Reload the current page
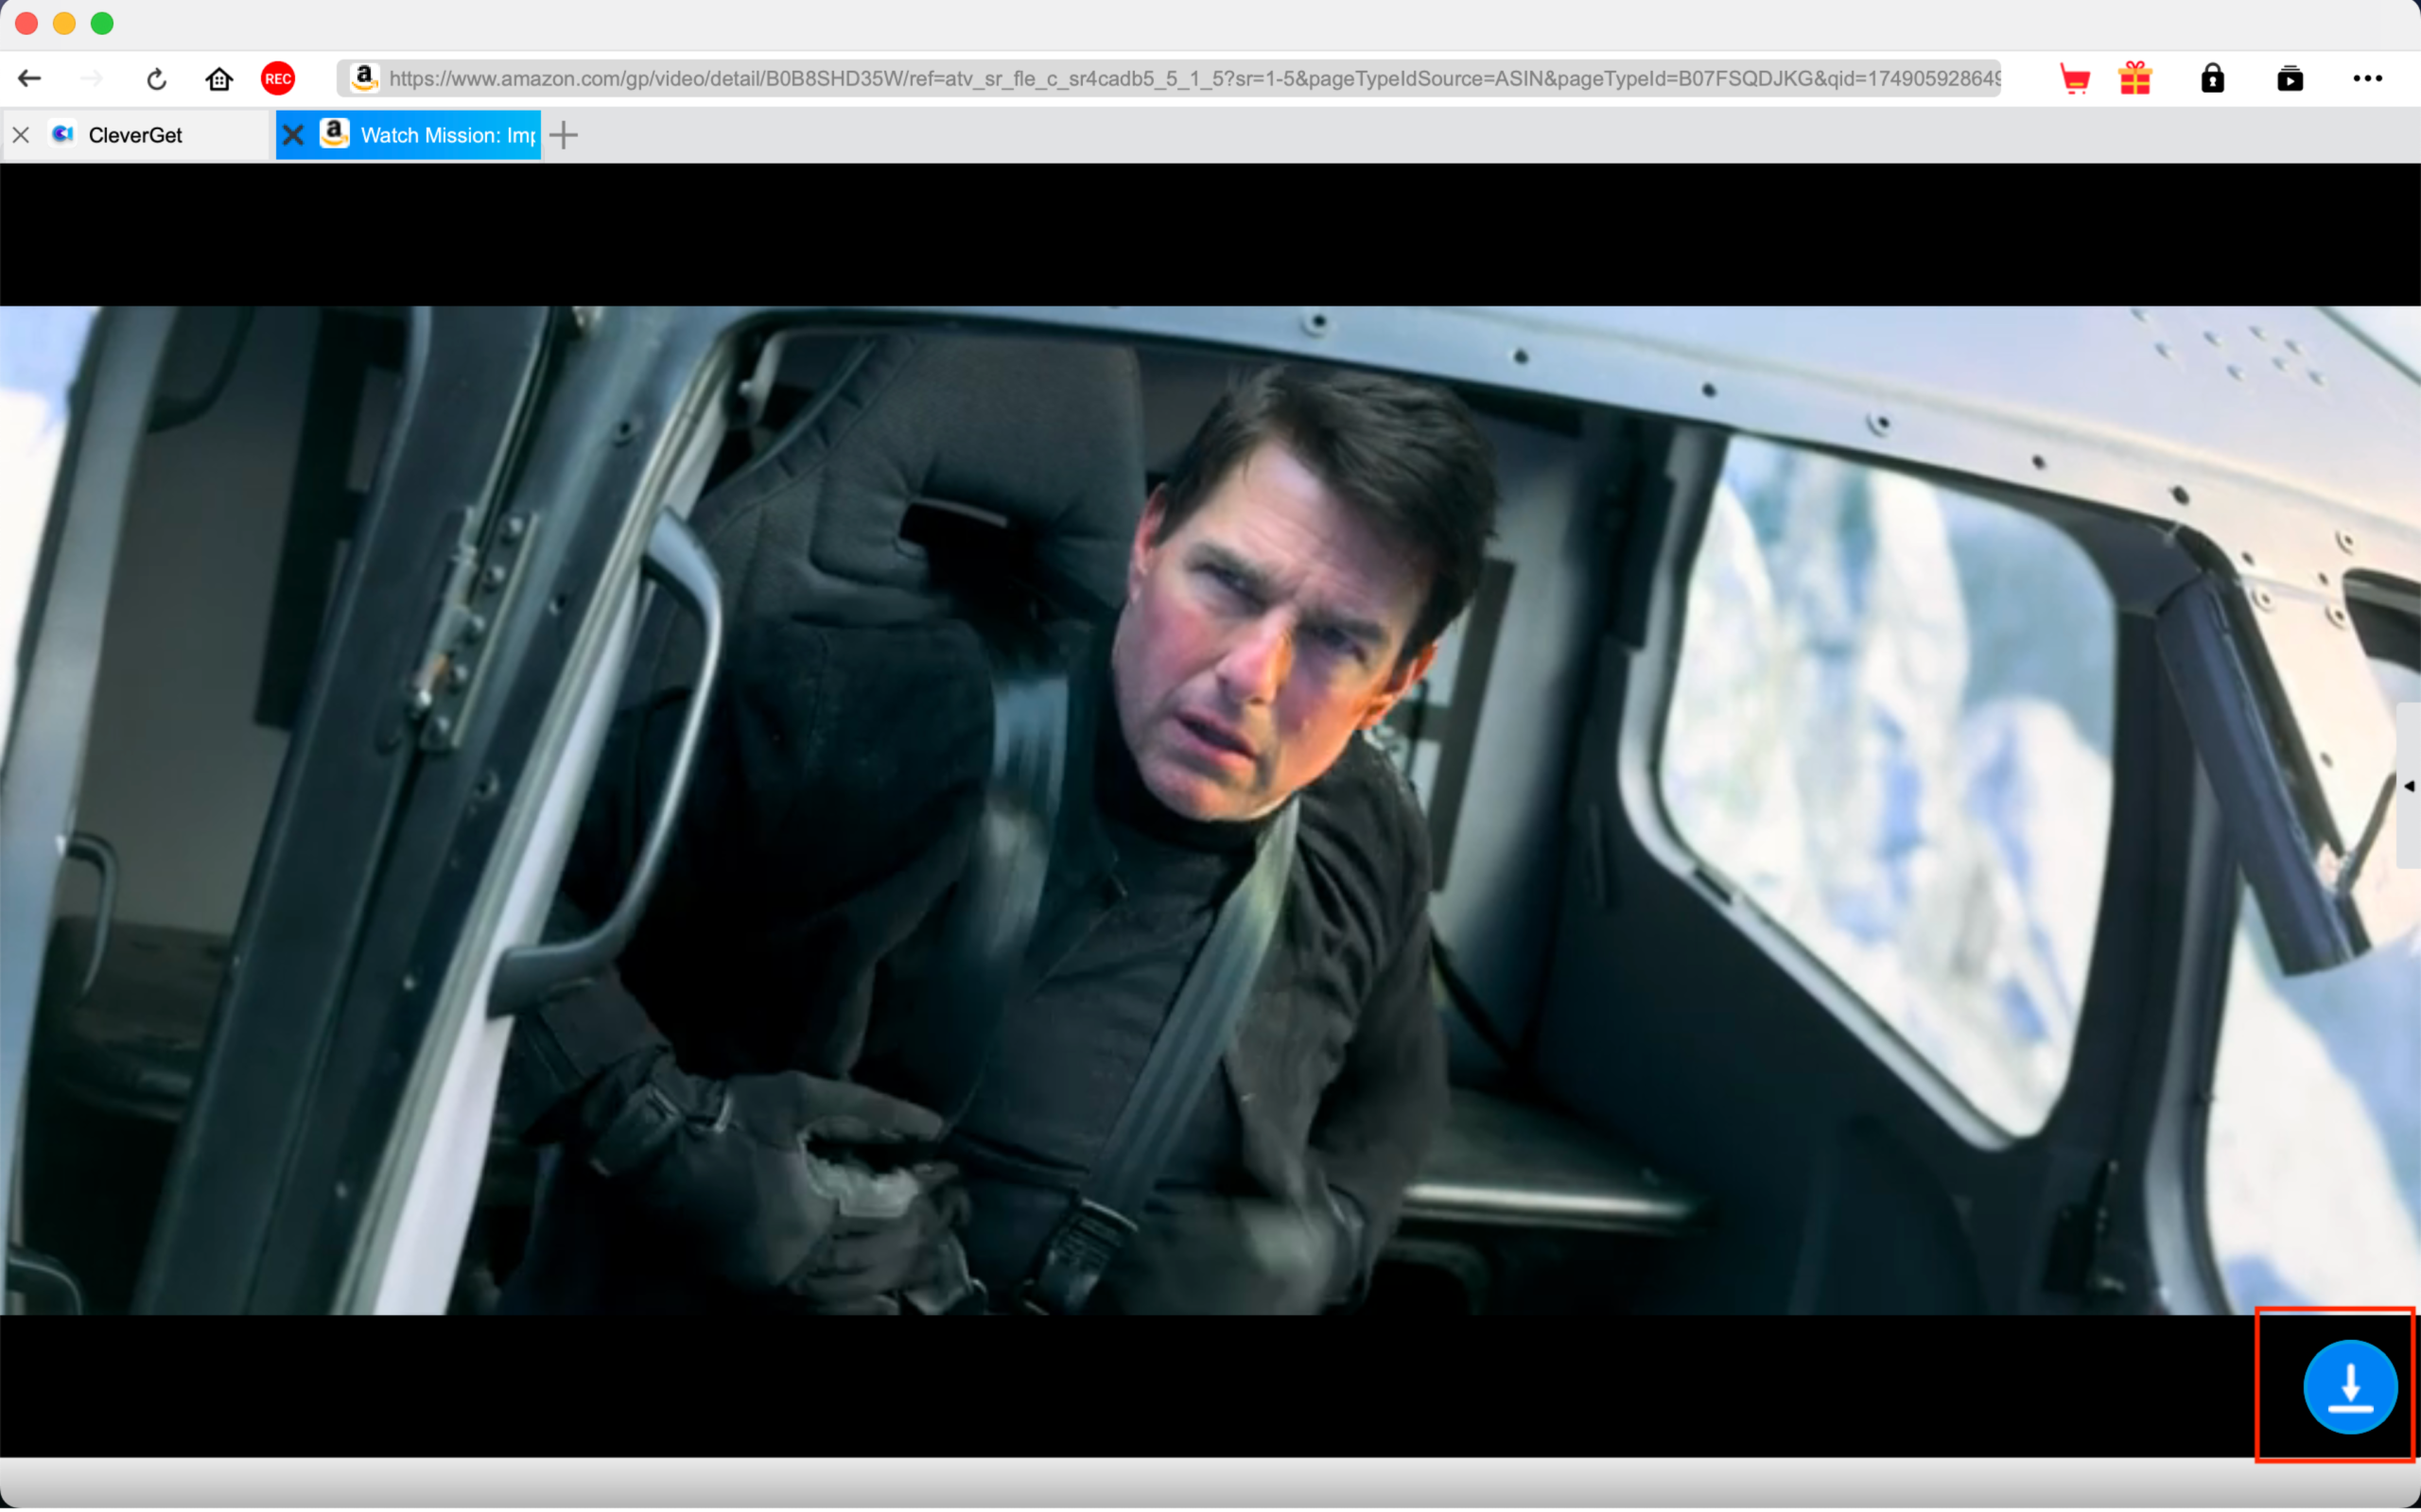The height and width of the screenshot is (1512, 2421). 156,79
